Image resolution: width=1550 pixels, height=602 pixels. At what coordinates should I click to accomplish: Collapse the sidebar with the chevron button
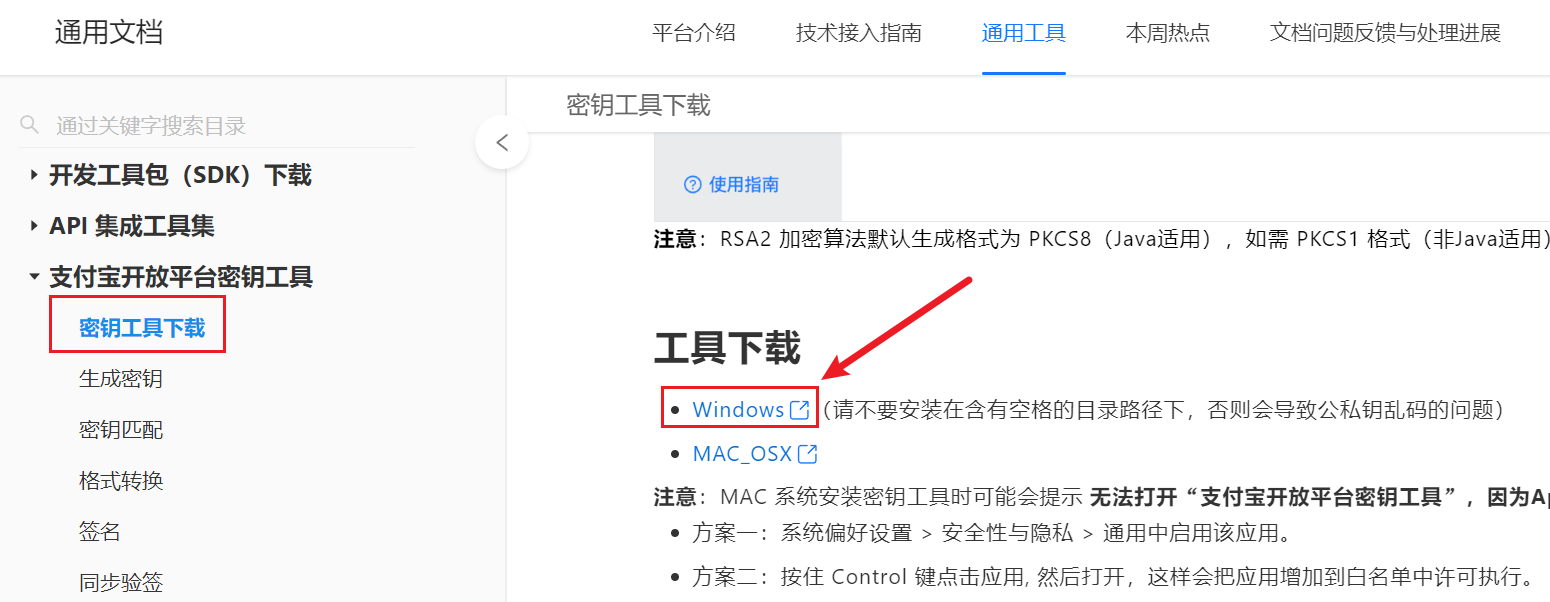pos(502,142)
